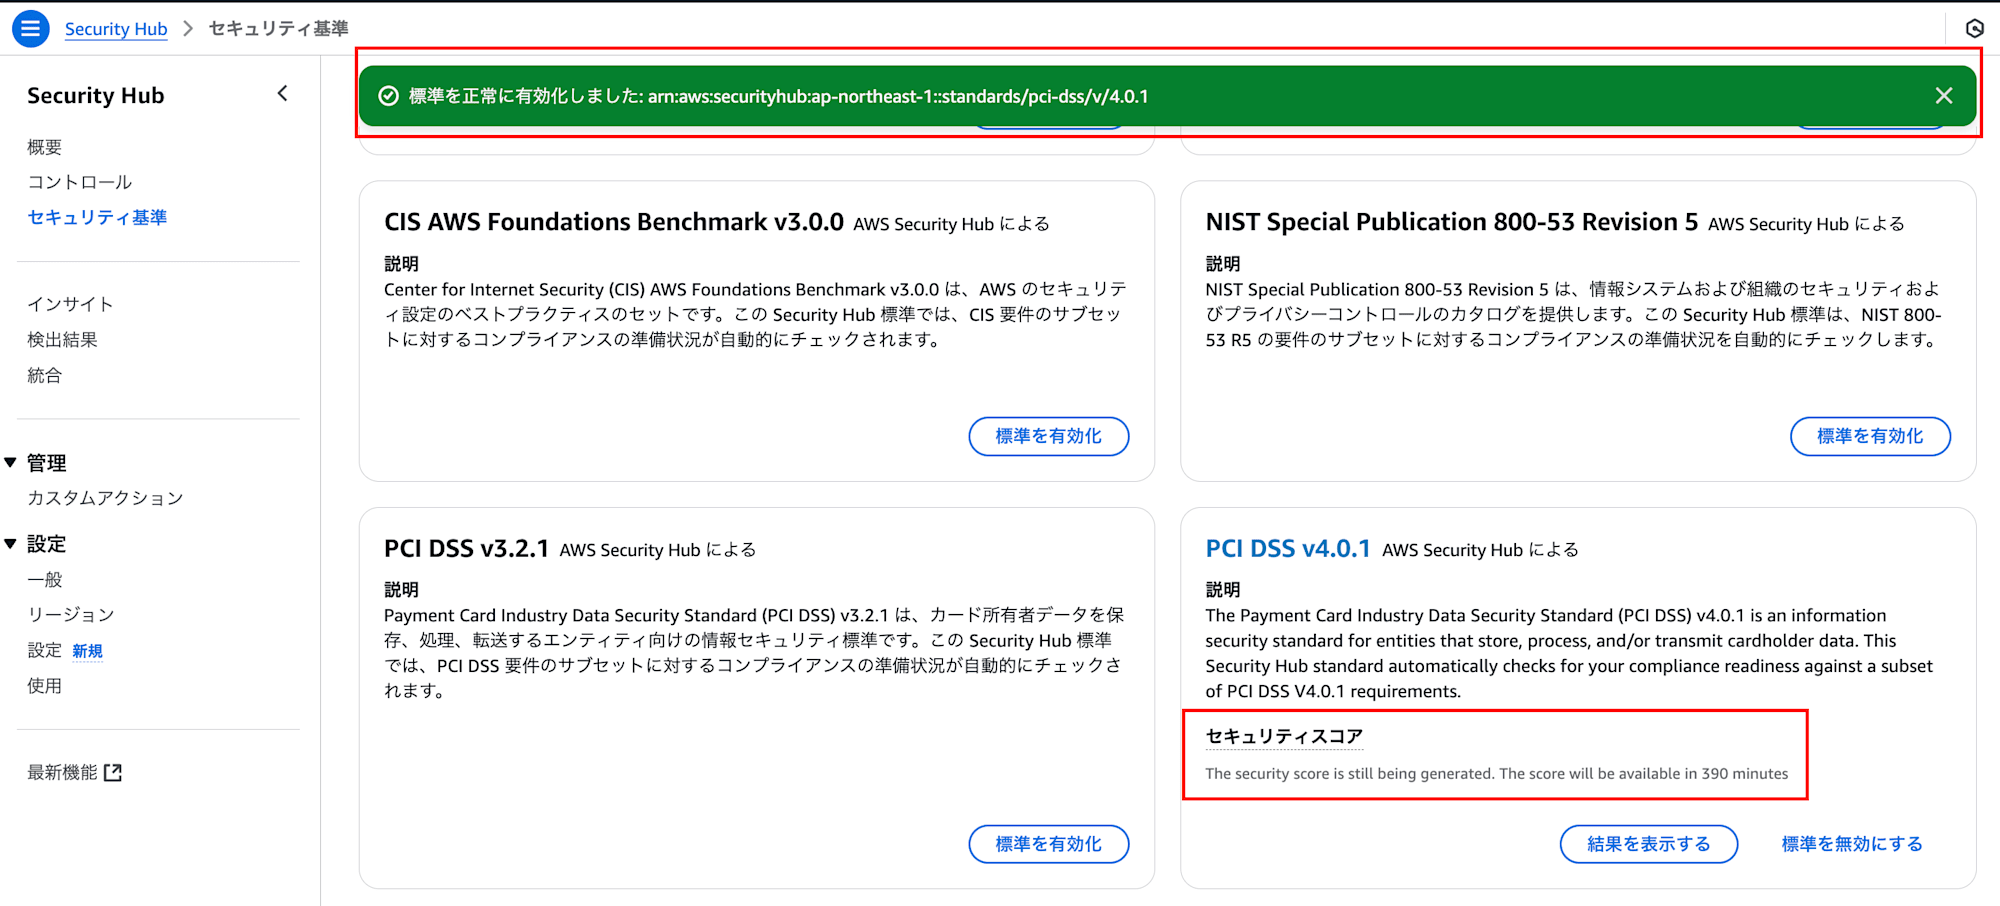
Task: Click the 新規 badge in sidebar
Action: coord(88,651)
